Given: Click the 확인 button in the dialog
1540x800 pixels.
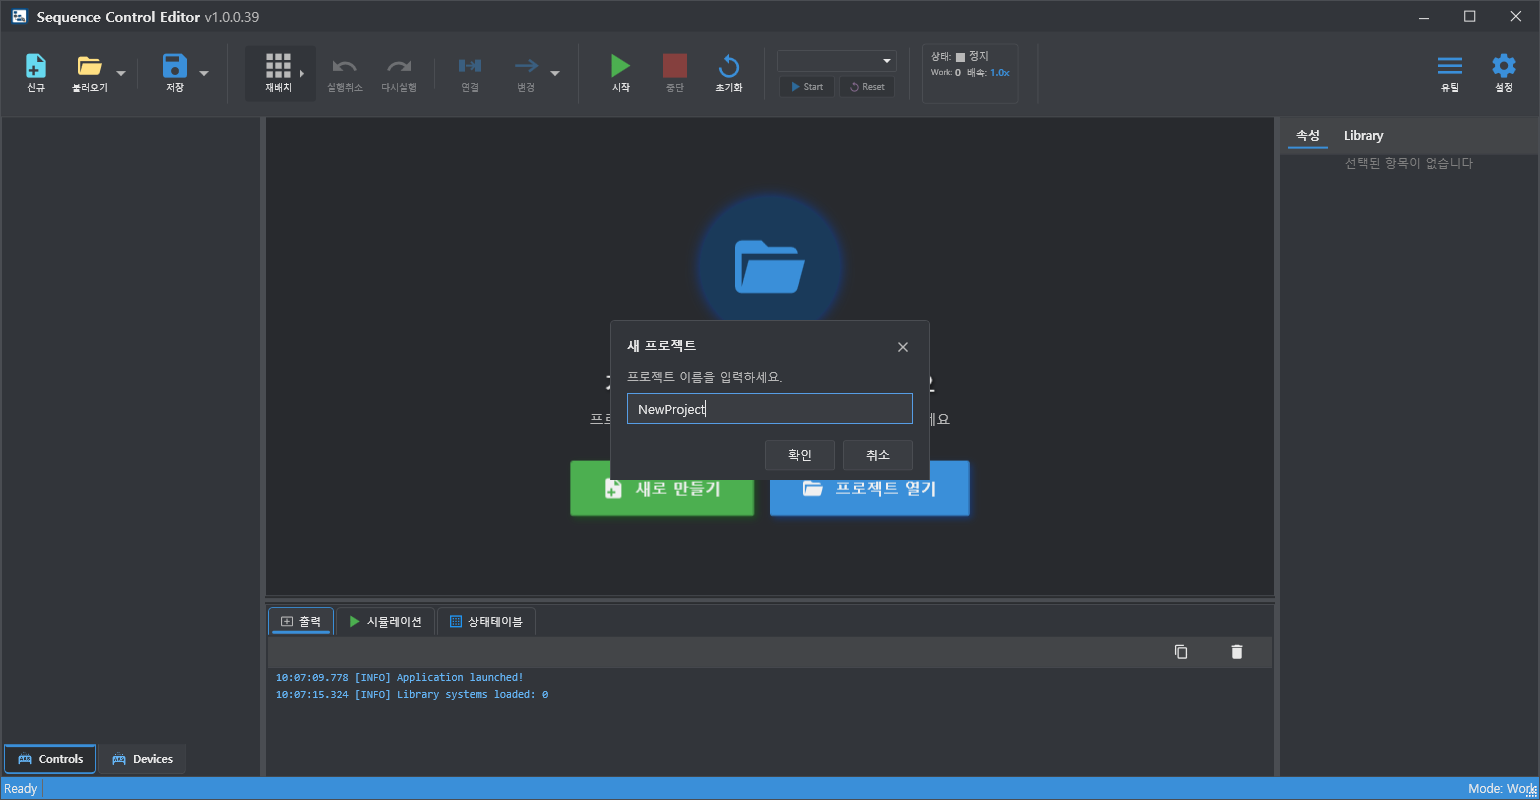Looking at the screenshot, I should pyautogui.click(x=800, y=455).
